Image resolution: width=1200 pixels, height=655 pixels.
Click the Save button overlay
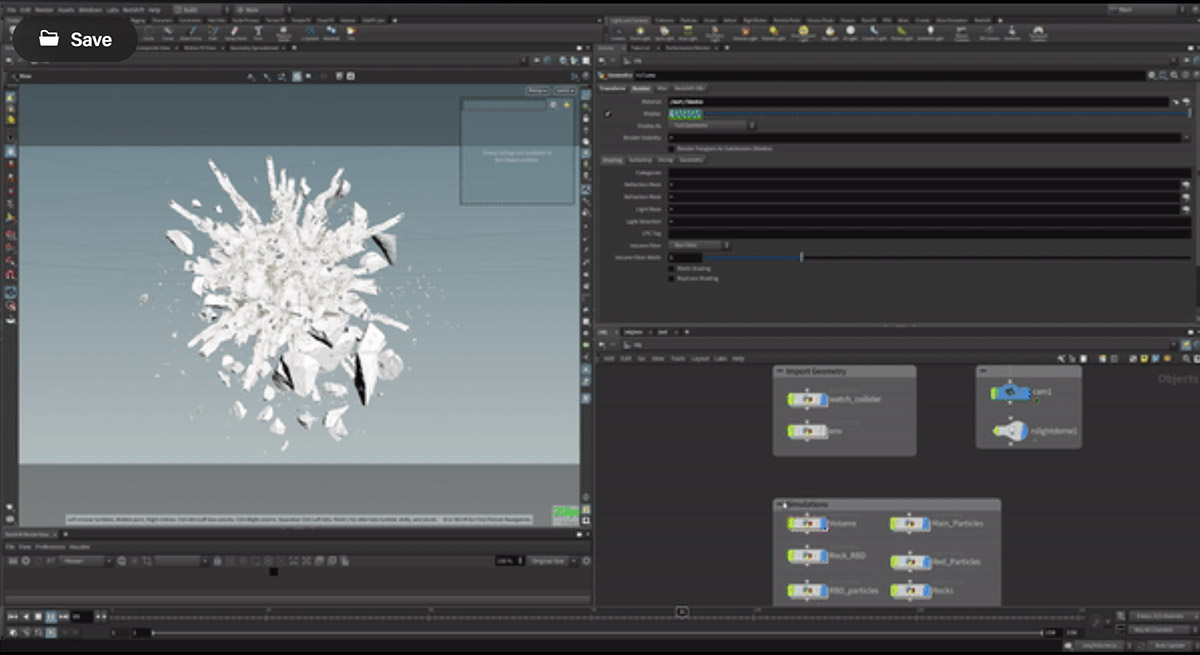[x=74, y=39]
